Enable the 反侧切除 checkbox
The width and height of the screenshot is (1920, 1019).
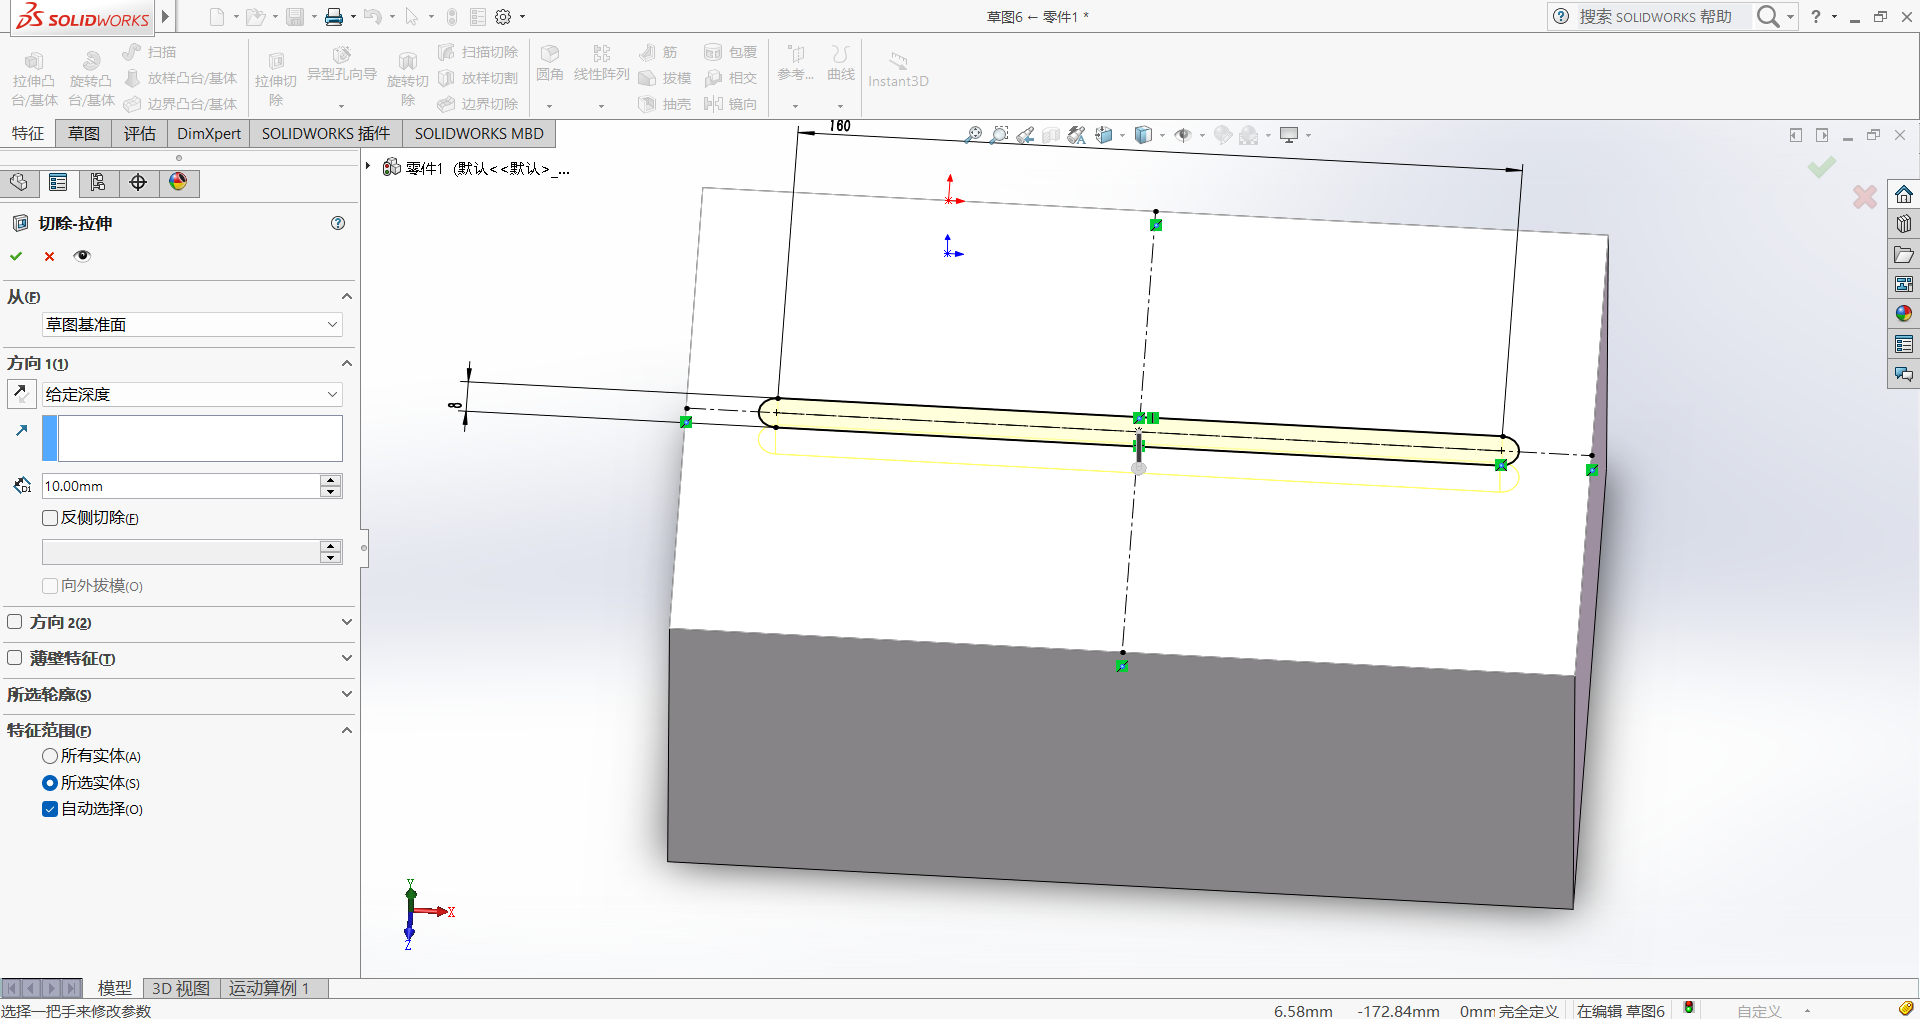click(x=50, y=518)
